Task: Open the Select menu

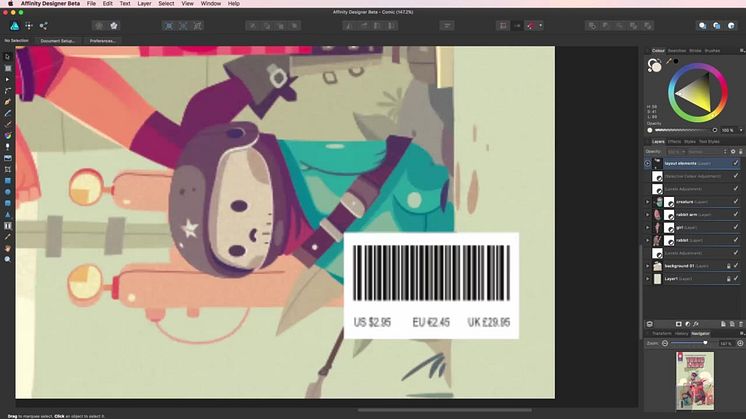Action: point(166,3)
